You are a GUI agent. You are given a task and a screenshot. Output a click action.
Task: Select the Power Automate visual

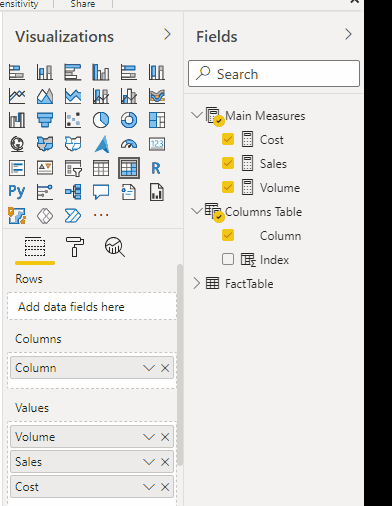click(x=73, y=216)
